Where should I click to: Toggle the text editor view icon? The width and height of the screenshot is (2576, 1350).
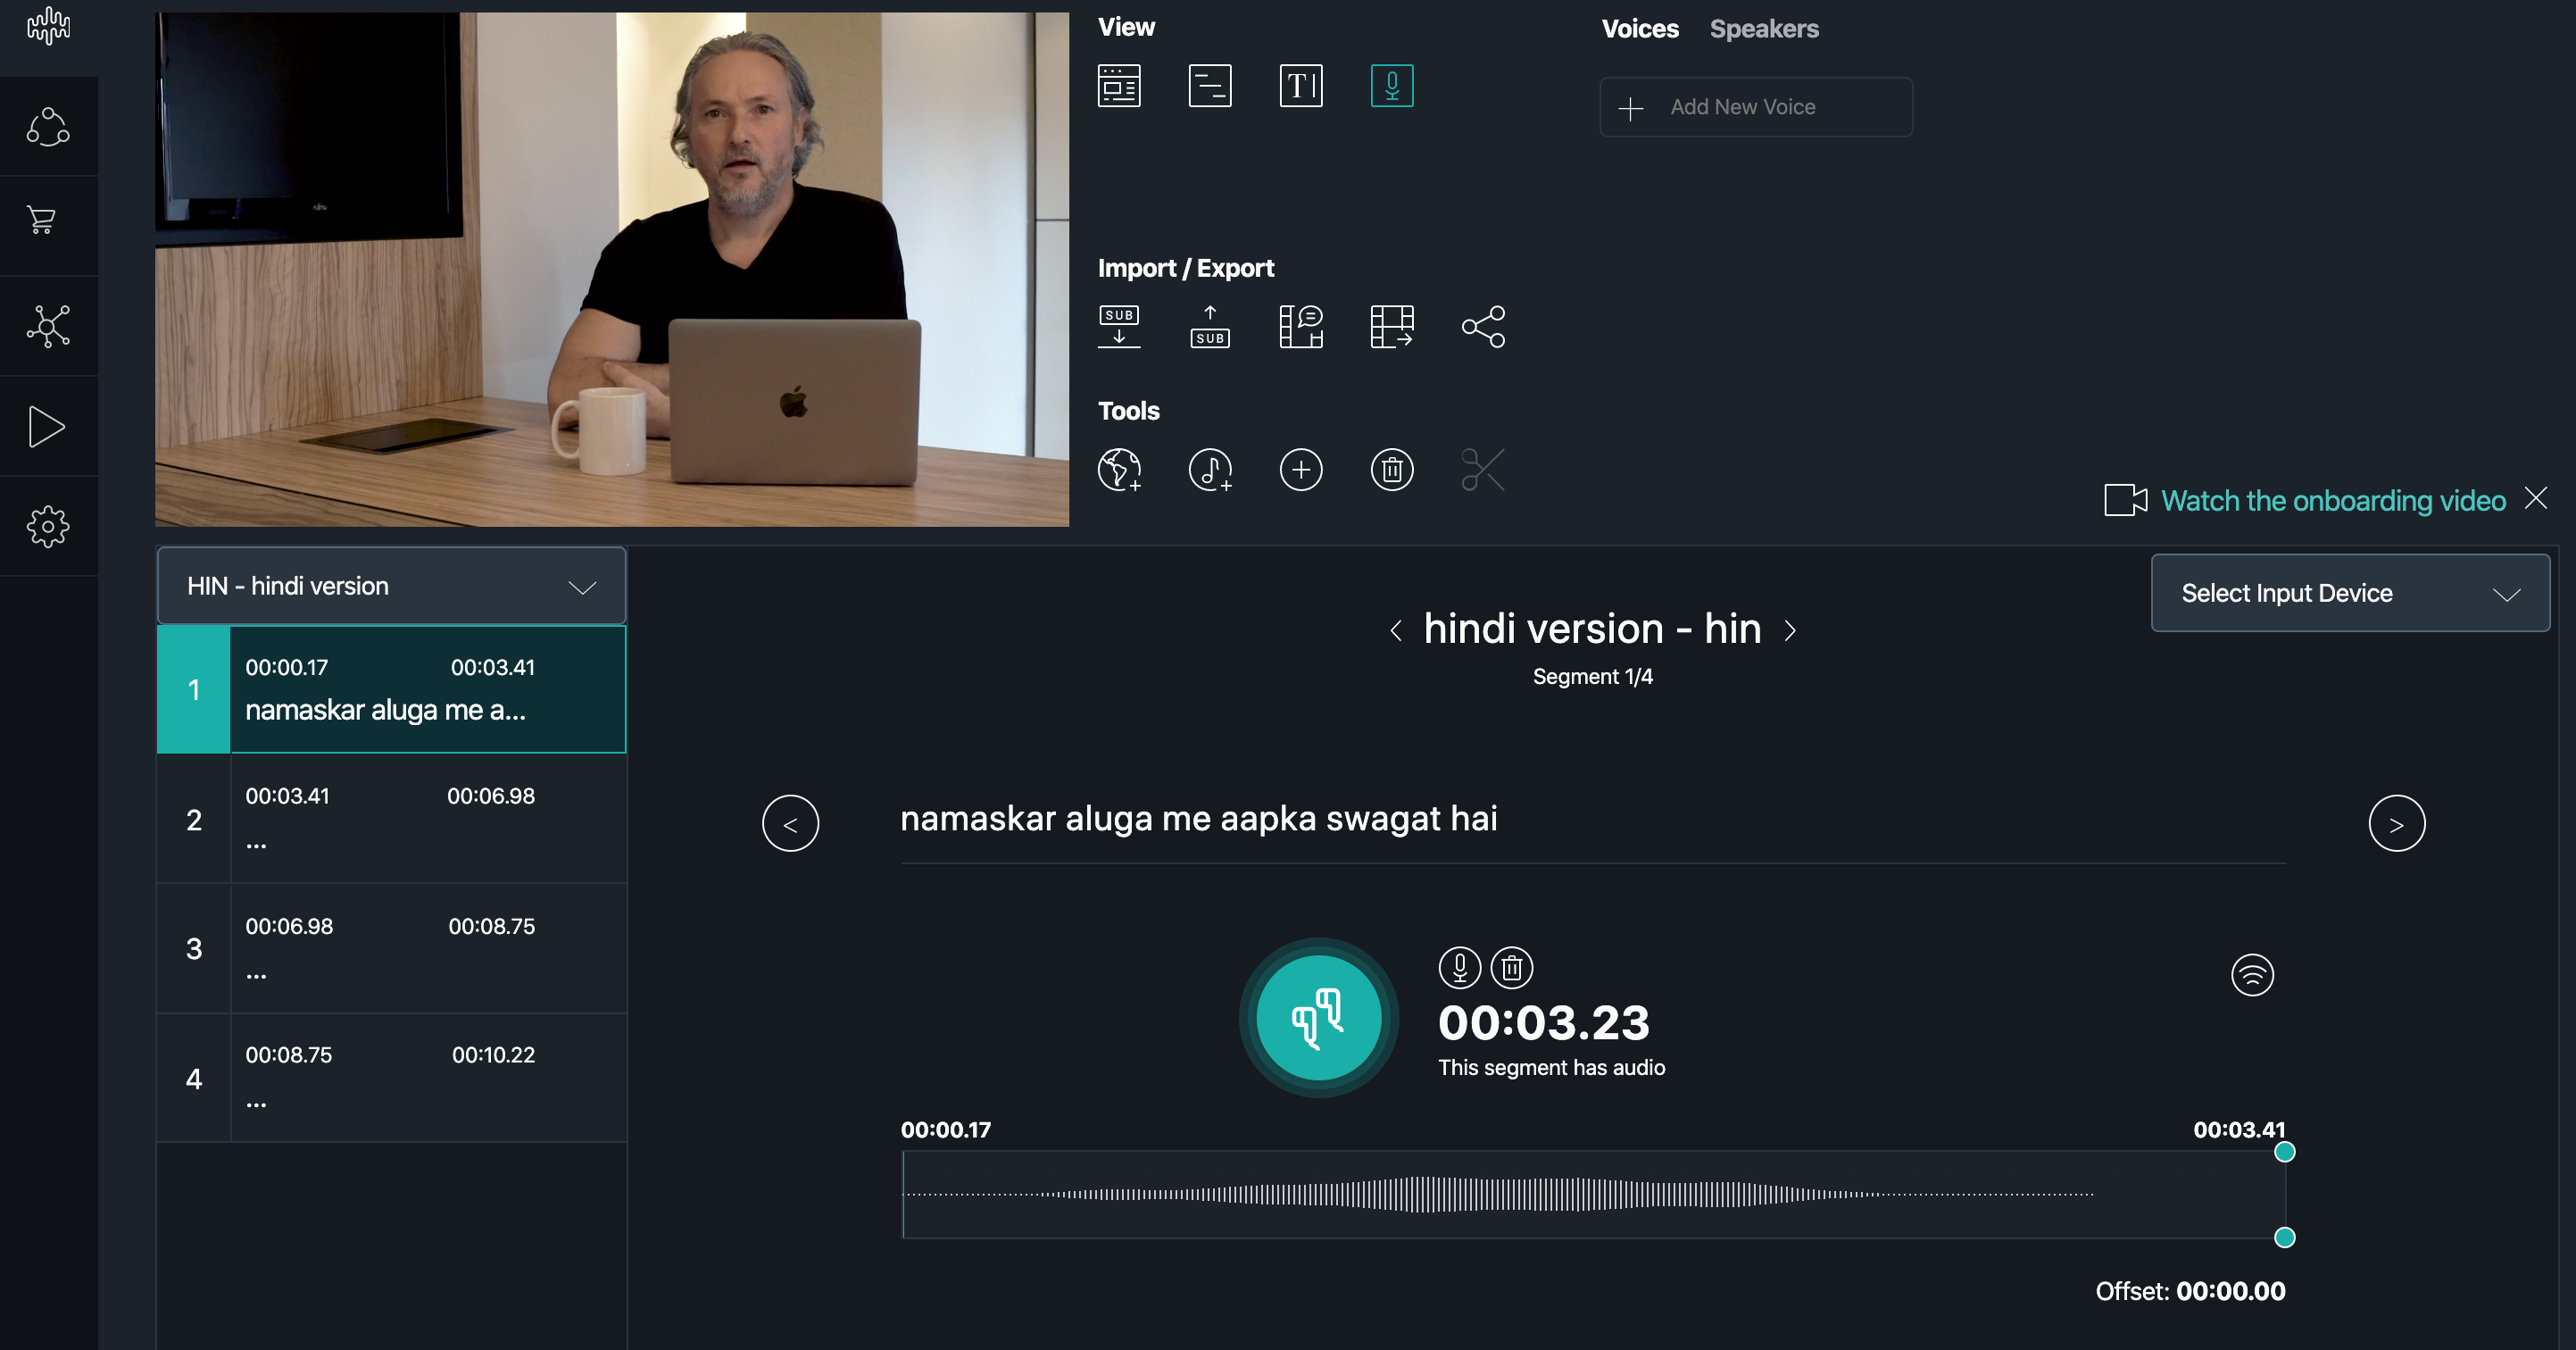click(x=1301, y=86)
